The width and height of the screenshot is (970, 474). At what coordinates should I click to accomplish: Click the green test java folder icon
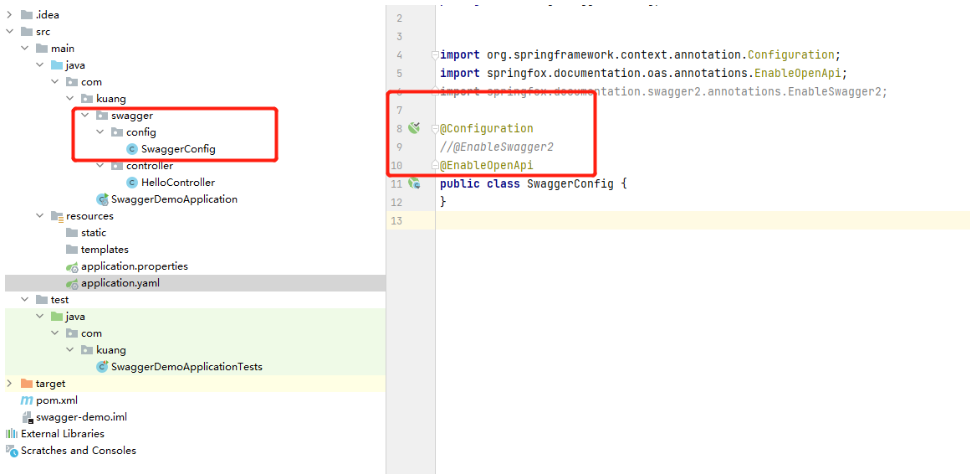click(x=57, y=317)
